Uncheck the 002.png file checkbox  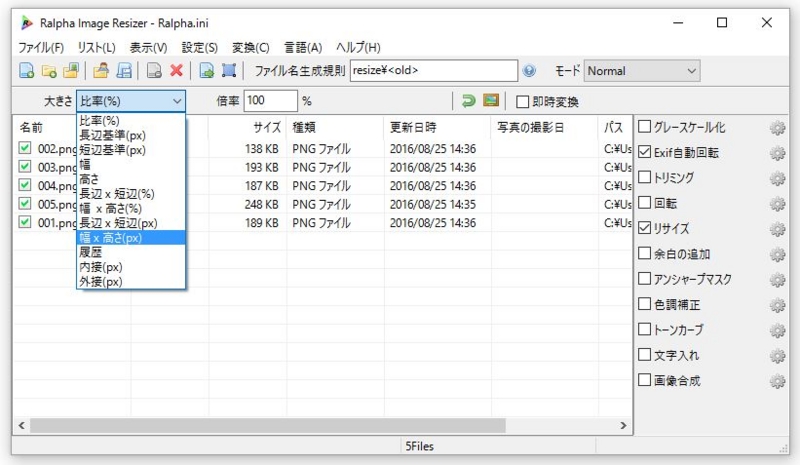(x=24, y=148)
